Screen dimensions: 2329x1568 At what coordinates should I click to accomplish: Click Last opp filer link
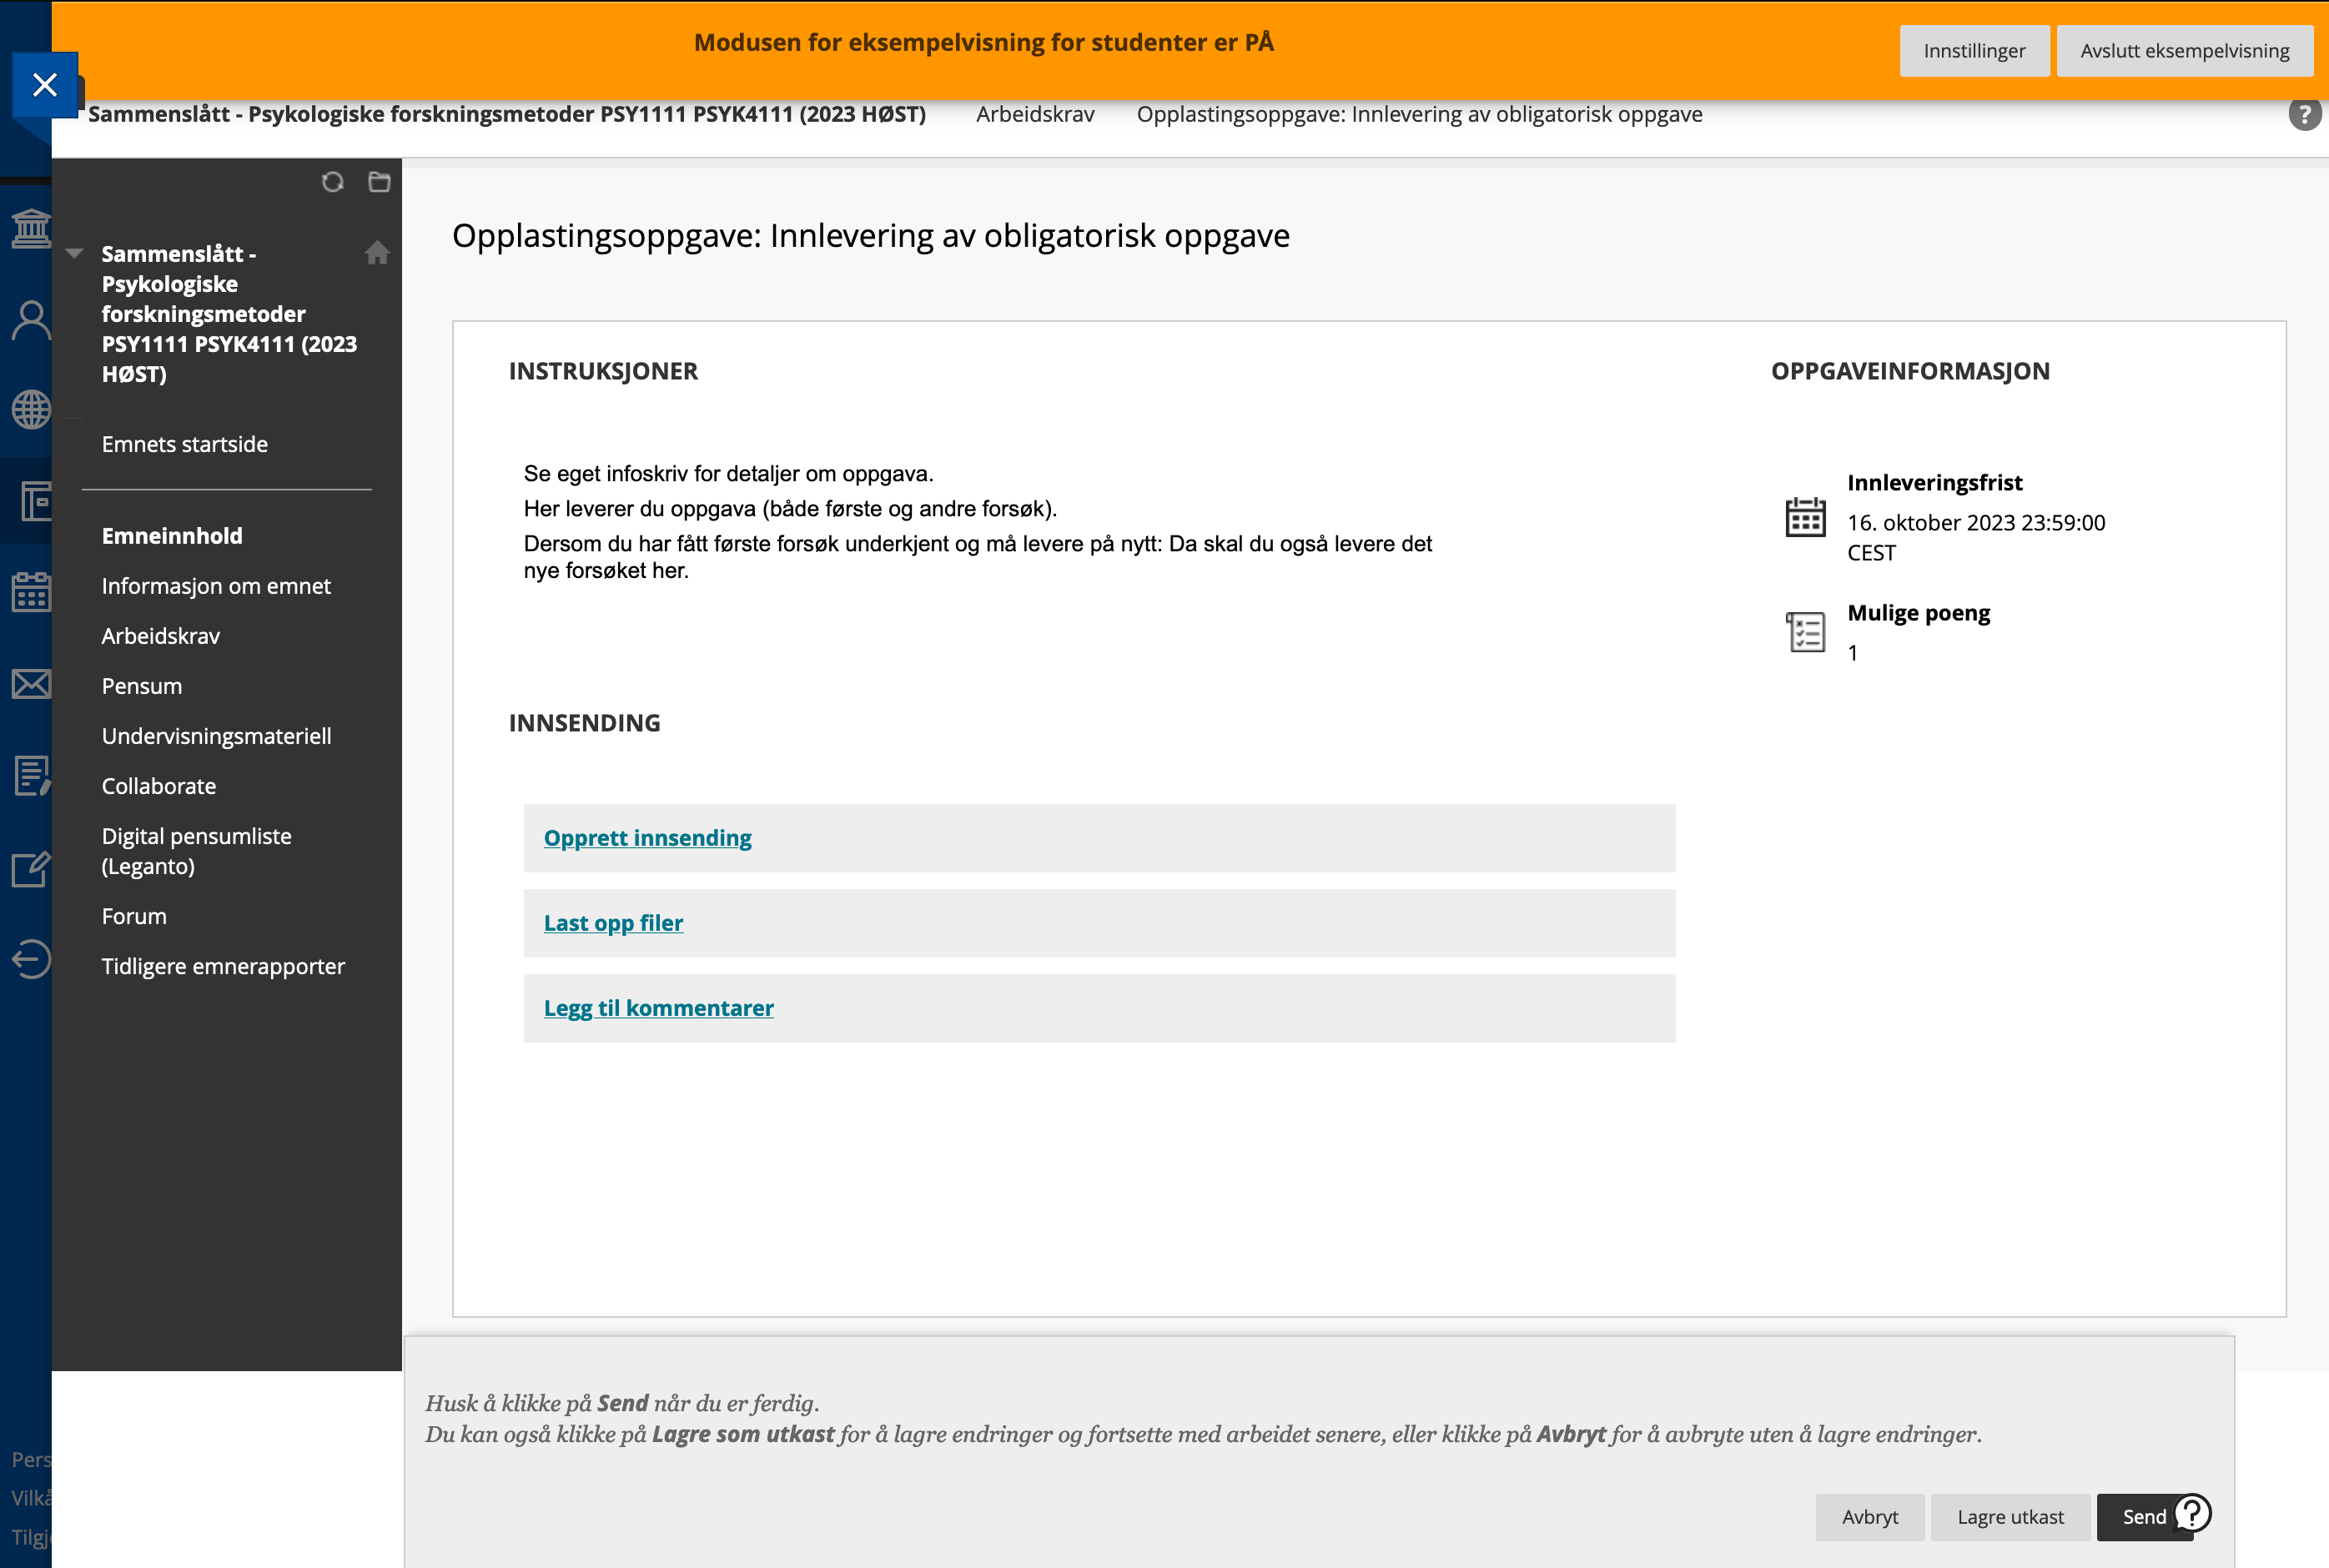point(612,922)
